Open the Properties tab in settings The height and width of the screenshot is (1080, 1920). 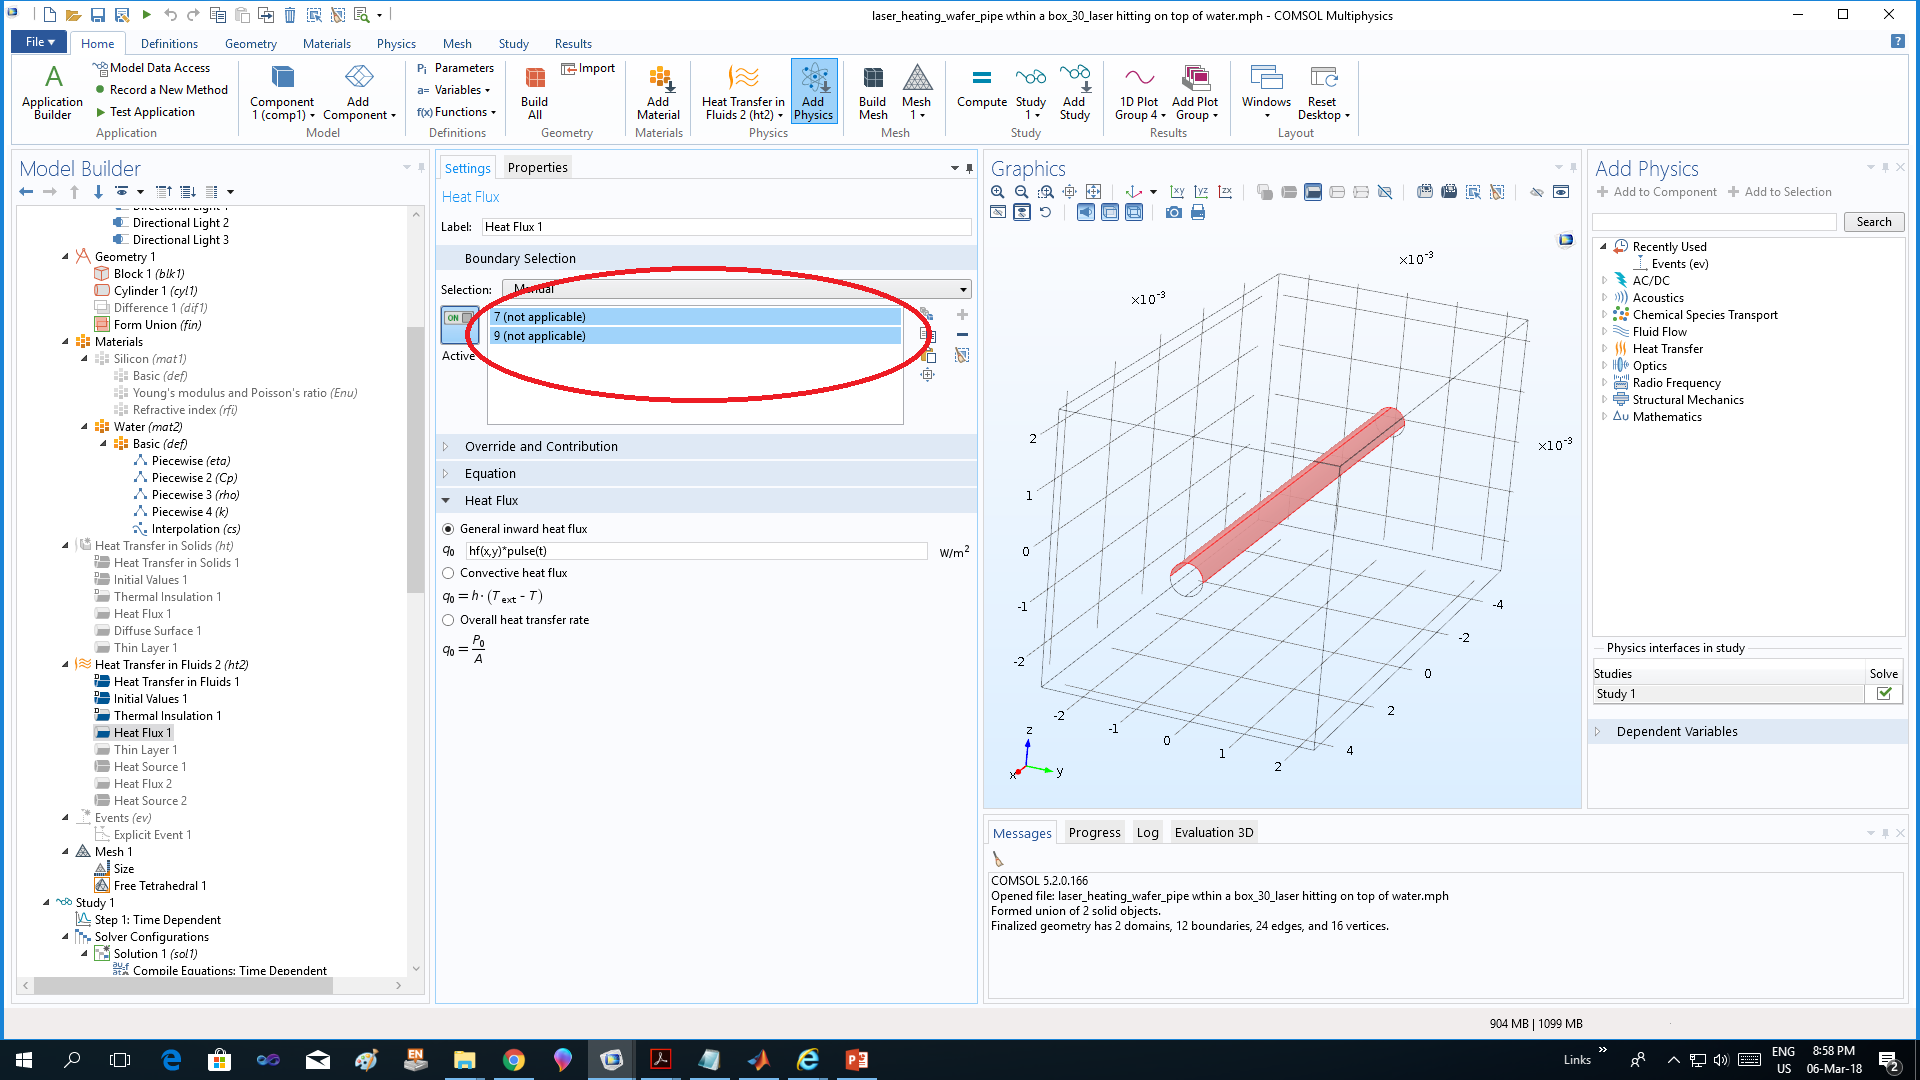[x=537, y=167]
